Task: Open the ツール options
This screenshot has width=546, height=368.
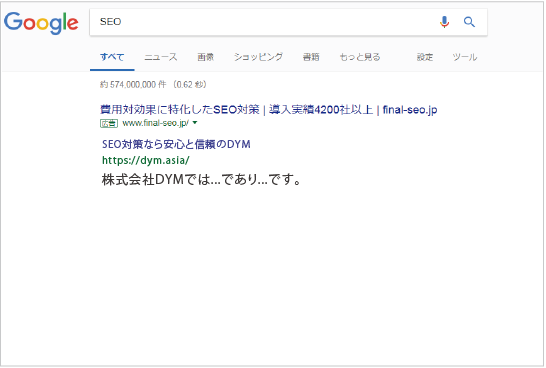Action: 465,57
